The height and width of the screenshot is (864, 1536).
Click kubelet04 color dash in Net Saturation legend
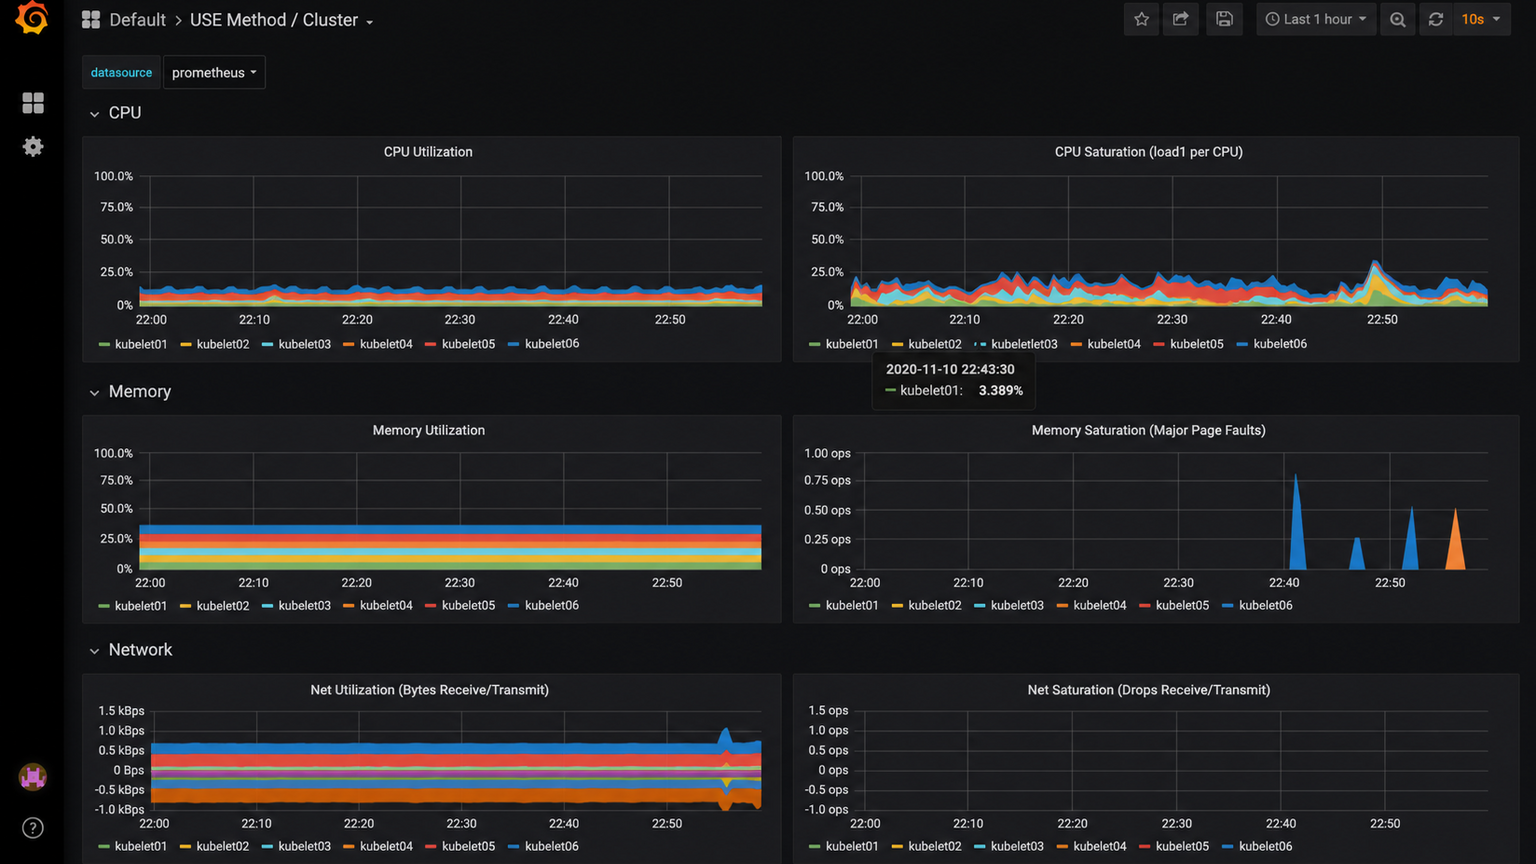1062,848
